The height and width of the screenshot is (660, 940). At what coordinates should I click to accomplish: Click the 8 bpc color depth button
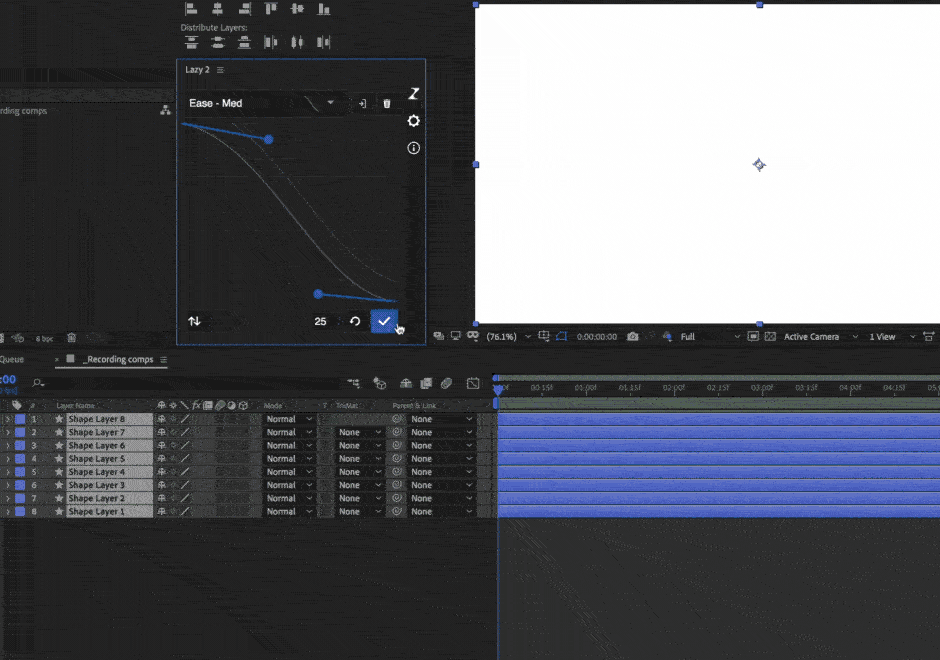coord(44,339)
